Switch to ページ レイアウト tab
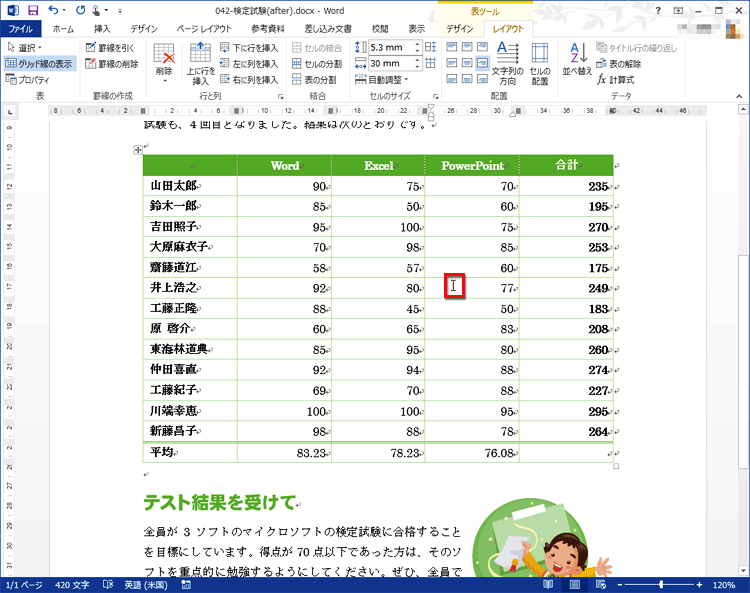Screen dimensions: 750x593 (204, 29)
